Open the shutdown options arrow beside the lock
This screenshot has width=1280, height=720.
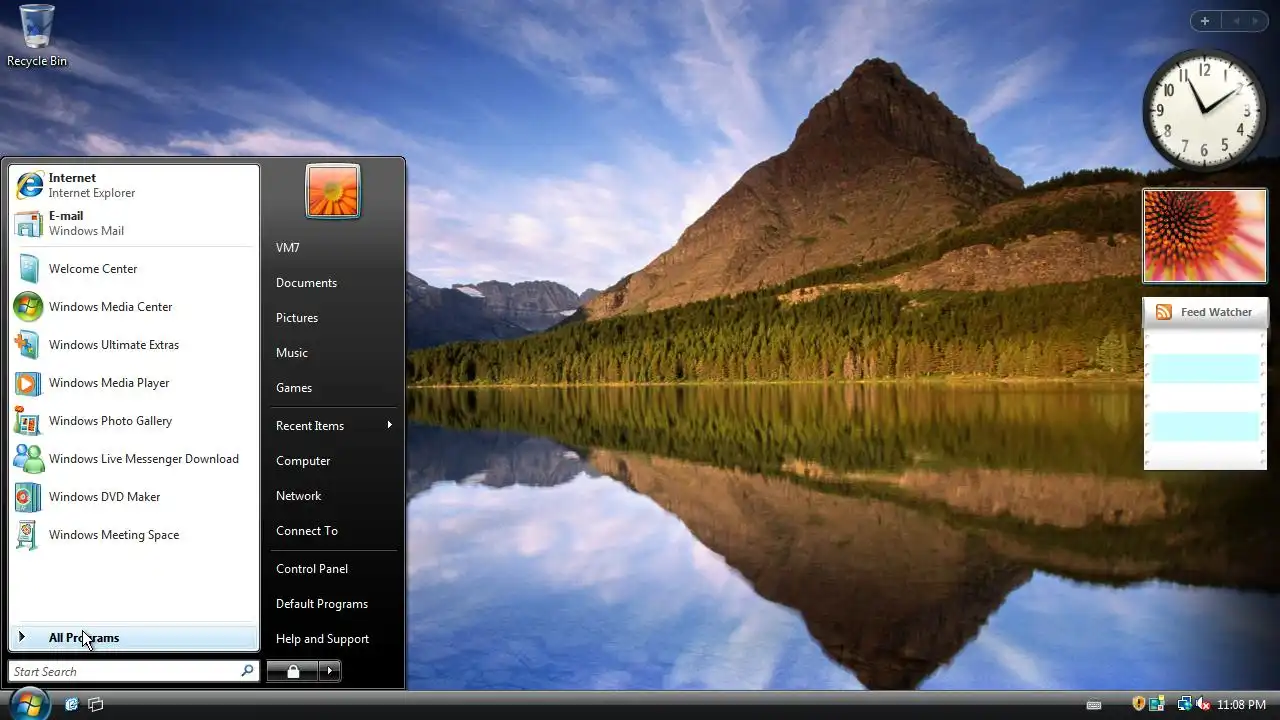coord(330,671)
